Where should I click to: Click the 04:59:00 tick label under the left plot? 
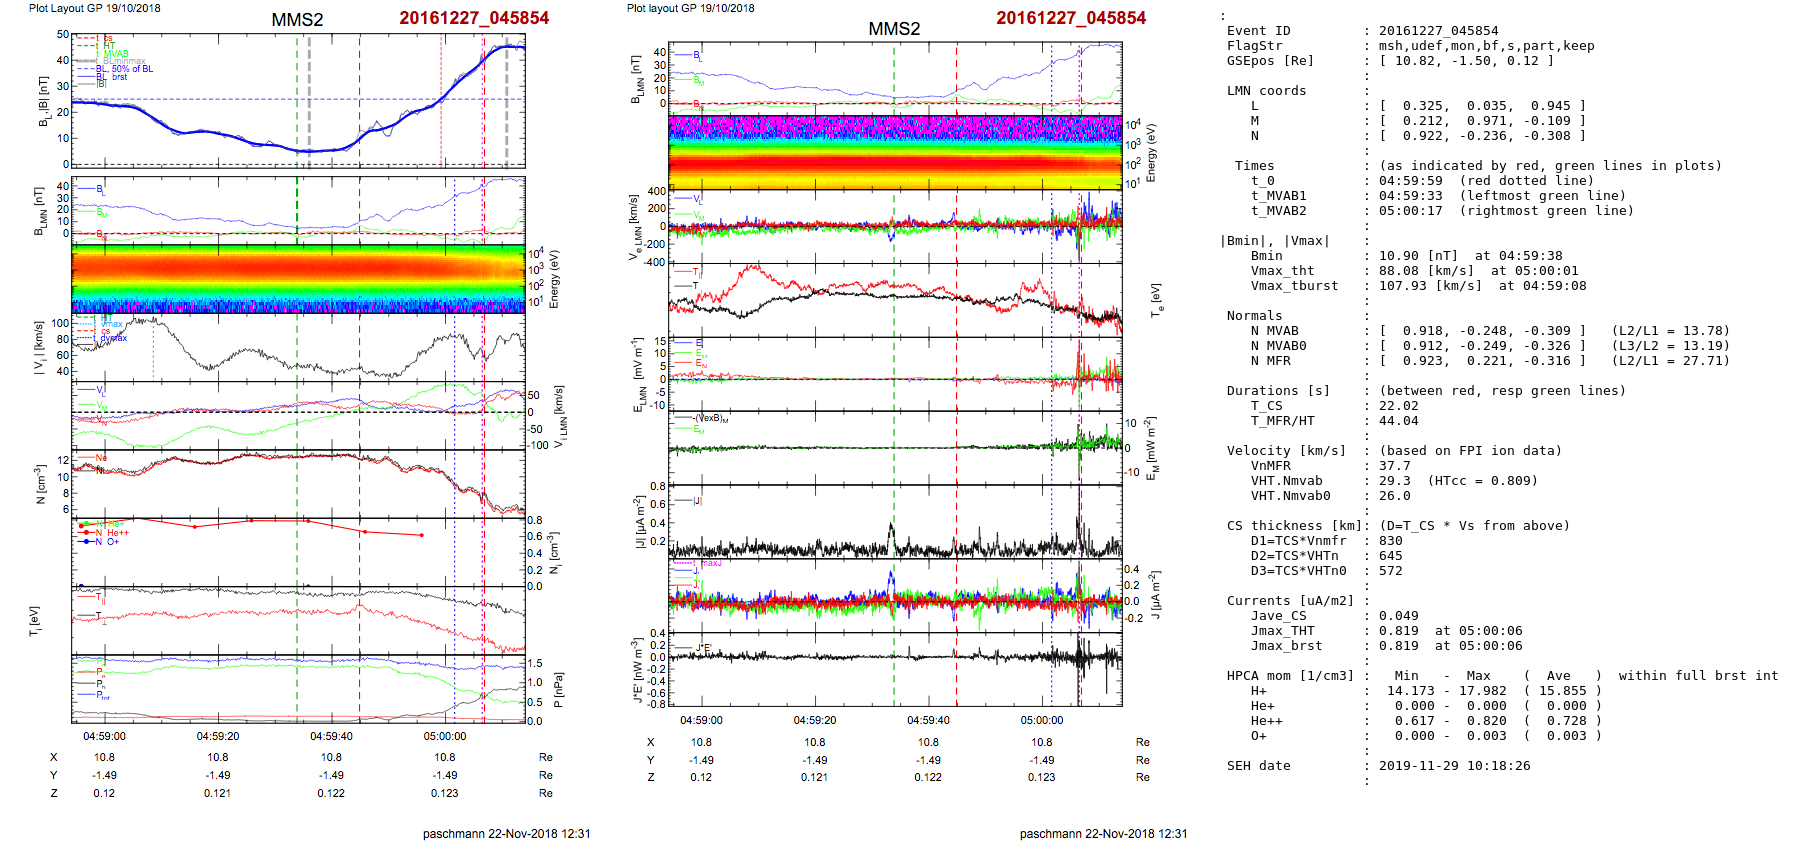[104, 737]
